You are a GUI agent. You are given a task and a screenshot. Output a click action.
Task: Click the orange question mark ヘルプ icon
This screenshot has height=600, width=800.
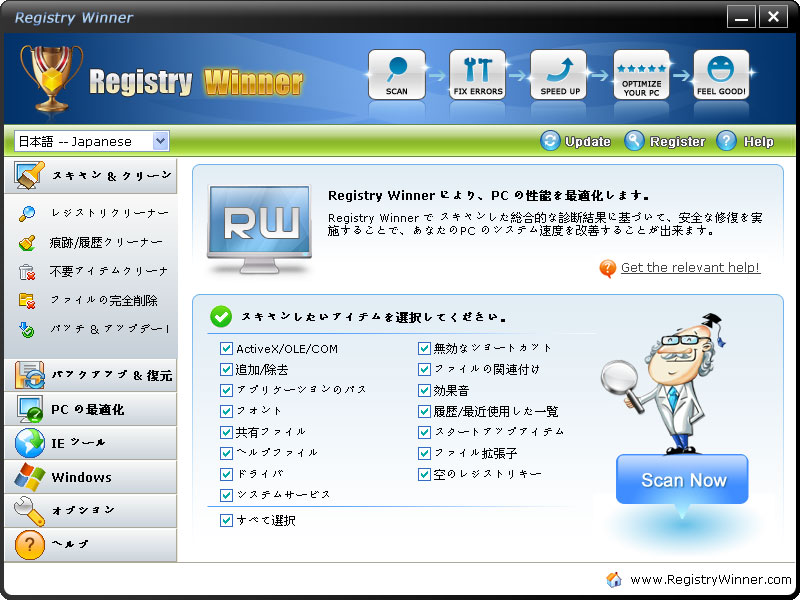29,545
